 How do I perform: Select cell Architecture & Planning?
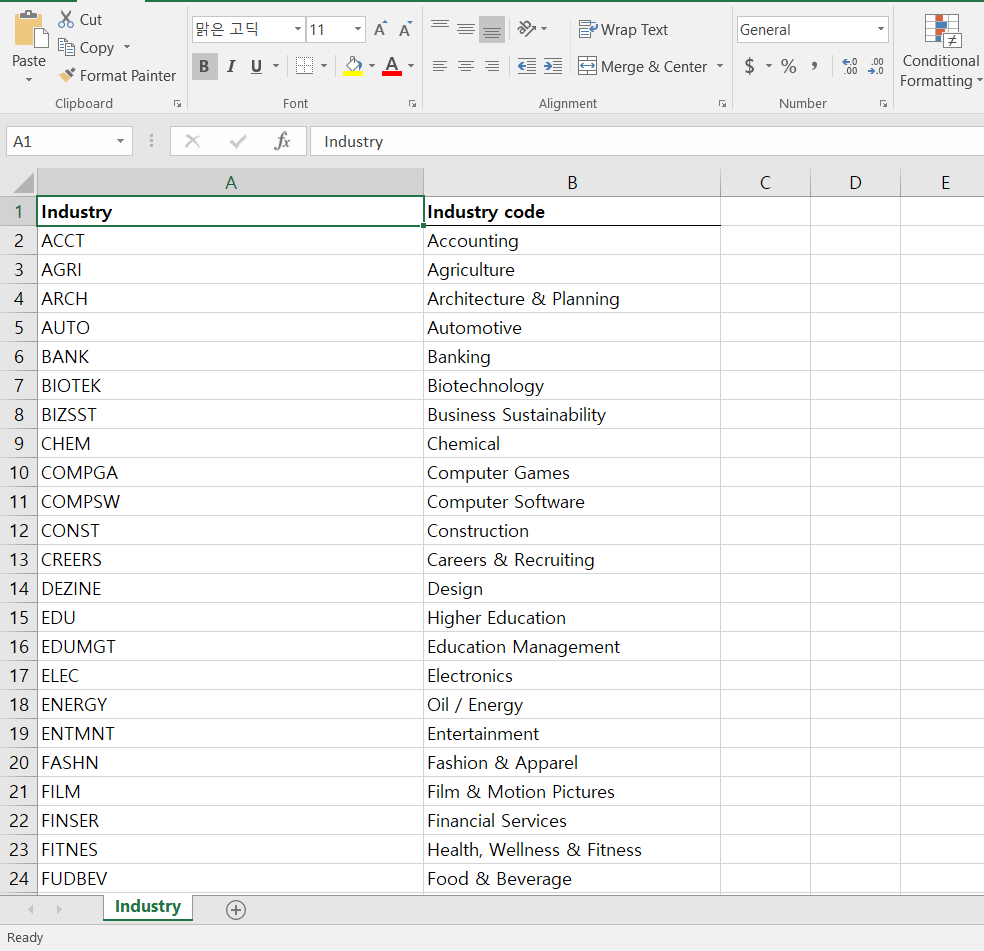[572, 299]
